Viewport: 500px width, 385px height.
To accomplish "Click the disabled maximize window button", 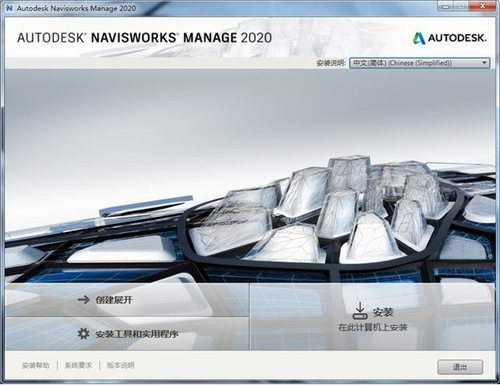I will (x=462, y=6).
